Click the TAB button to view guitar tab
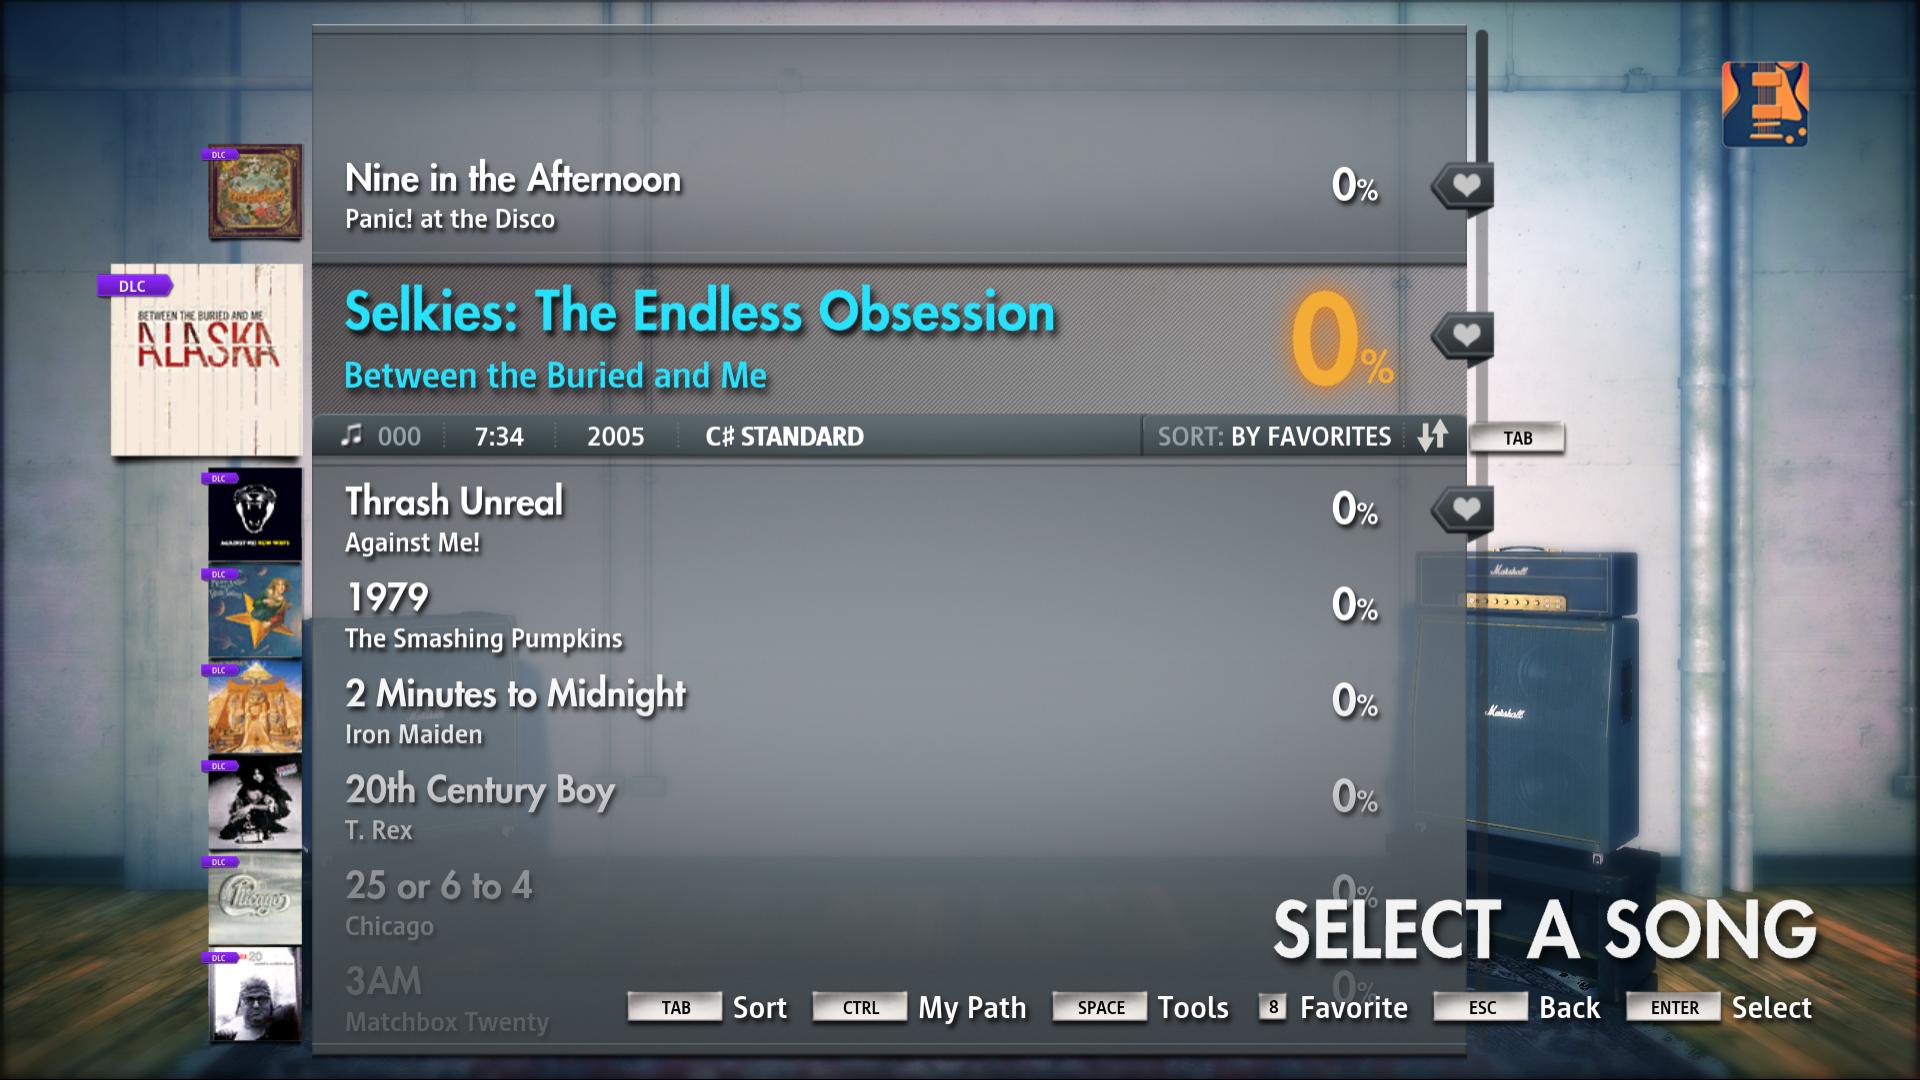The image size is (1920, 1080). click(1519, 436)
